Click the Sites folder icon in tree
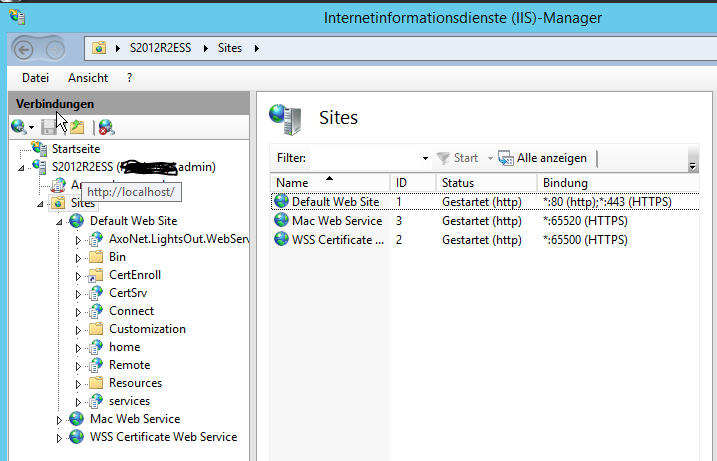 (x=58, y=203)
